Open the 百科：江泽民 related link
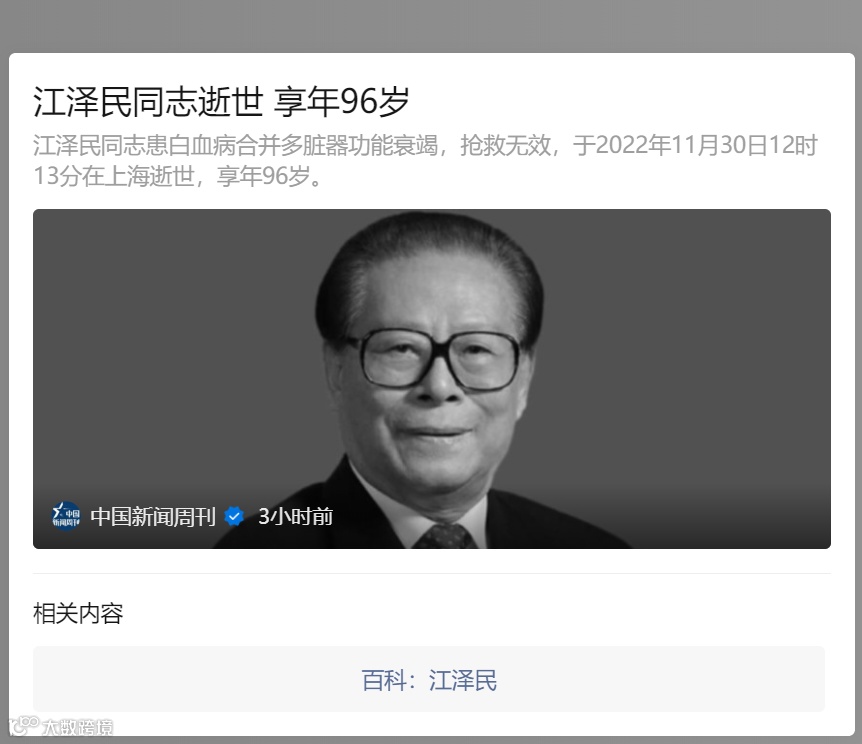 429,679
